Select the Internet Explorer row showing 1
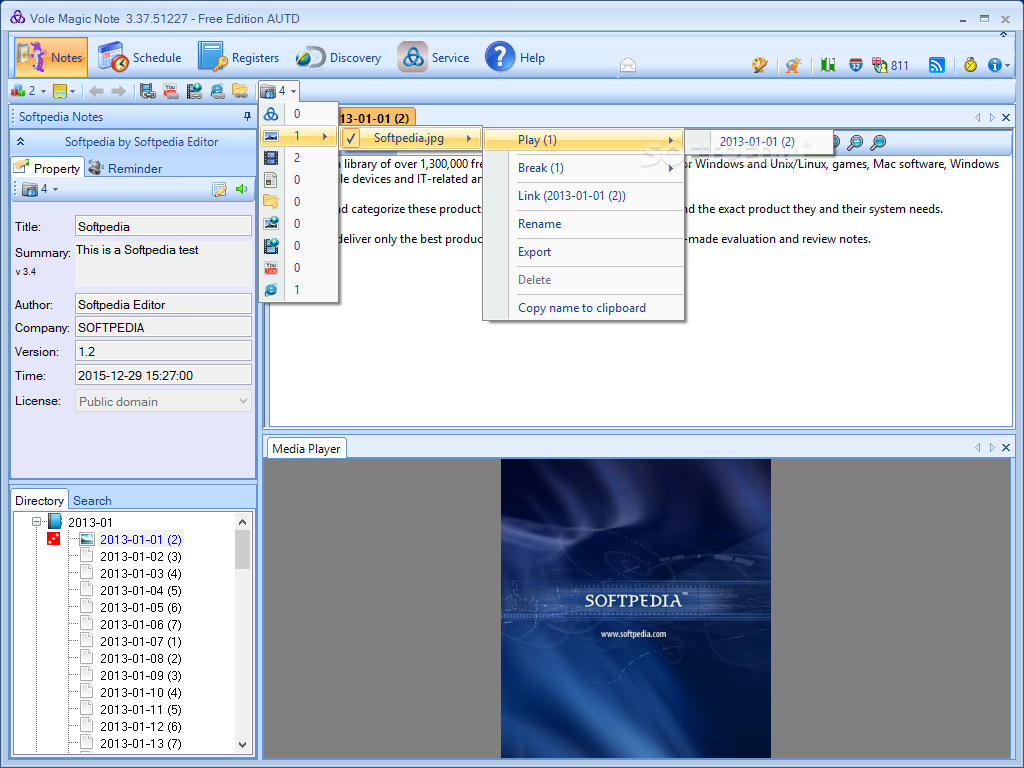 click(298, 289)
